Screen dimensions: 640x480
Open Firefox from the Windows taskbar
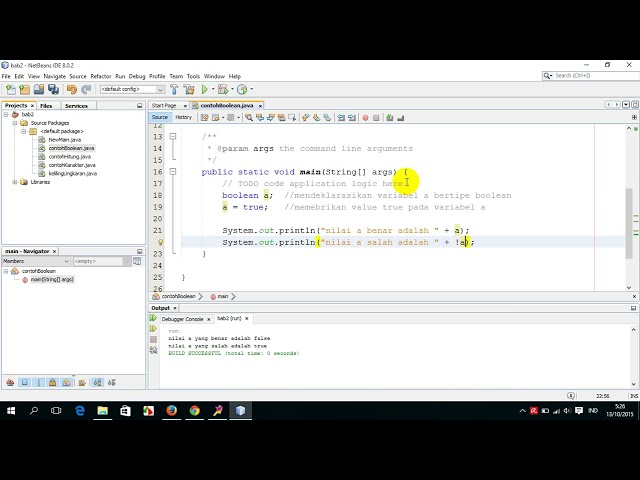point(171,410)
